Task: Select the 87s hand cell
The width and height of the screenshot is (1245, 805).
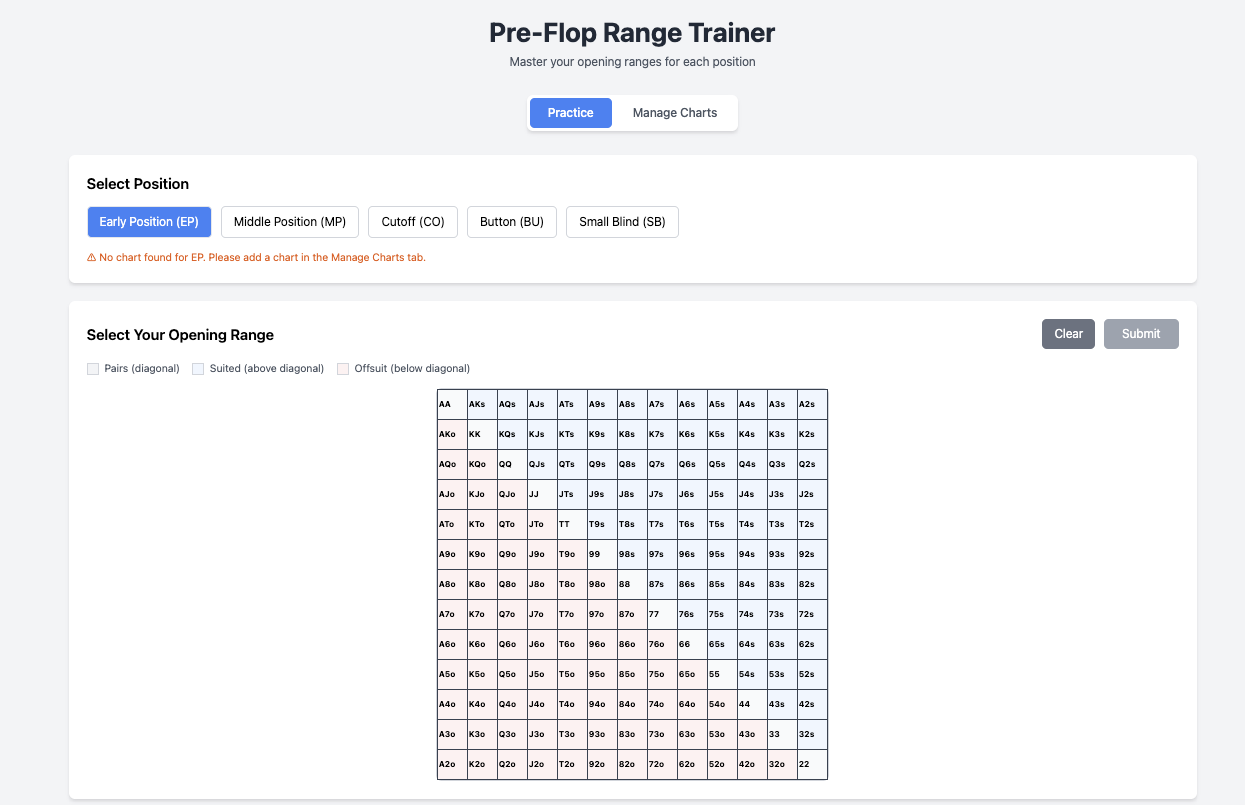Action: [x=663, y=585]
